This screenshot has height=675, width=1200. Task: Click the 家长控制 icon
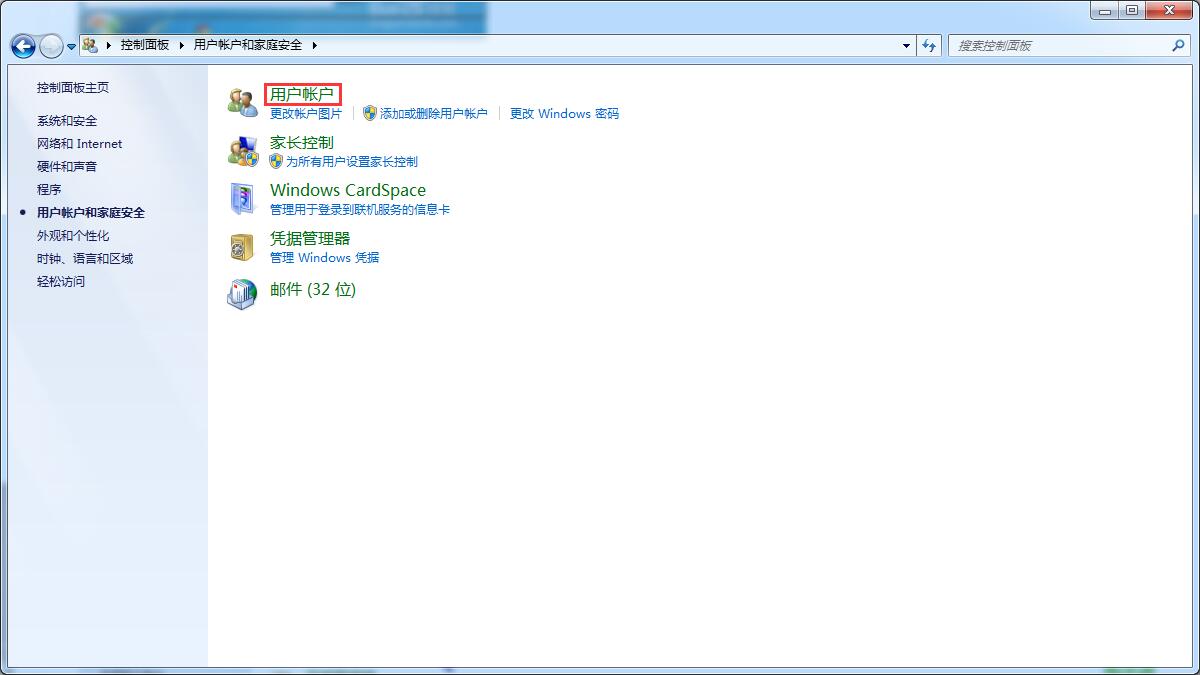click(242, 151)
